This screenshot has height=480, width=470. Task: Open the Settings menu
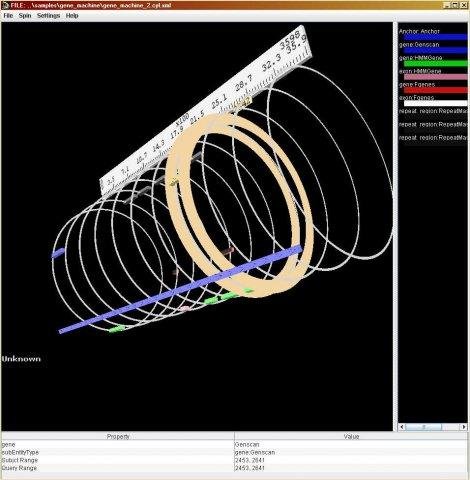(48, 16)
